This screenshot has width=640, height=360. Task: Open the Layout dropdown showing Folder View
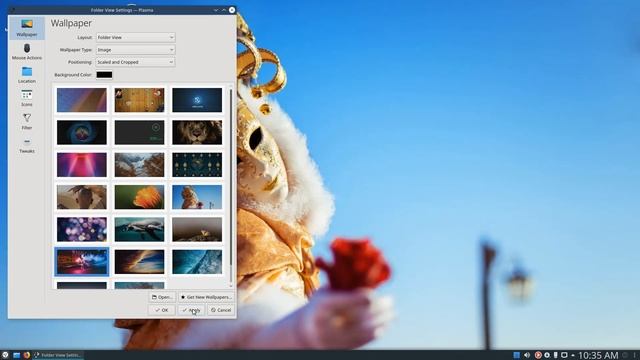pyautogui.click(x=136, y=37)
